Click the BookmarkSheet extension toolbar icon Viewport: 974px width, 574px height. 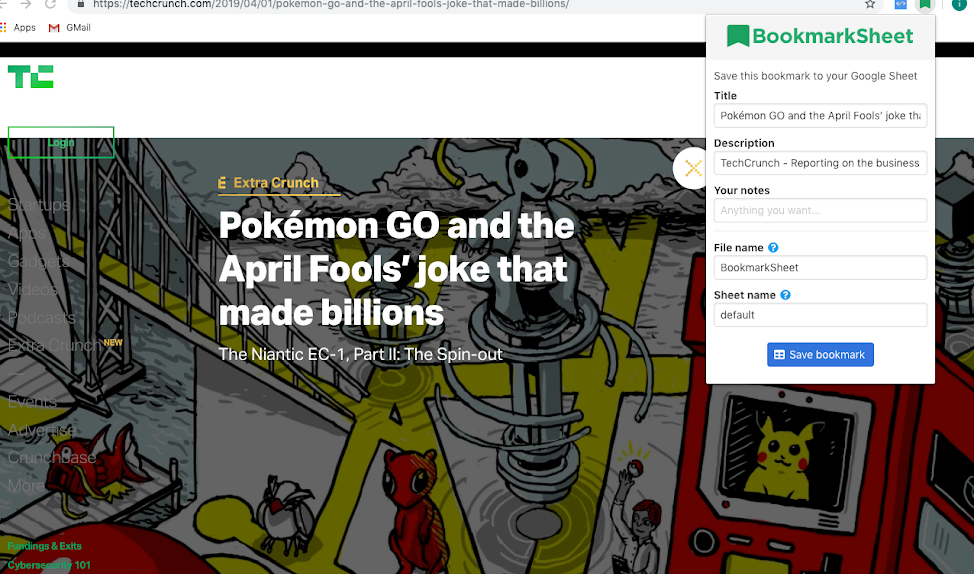(925, 4)
